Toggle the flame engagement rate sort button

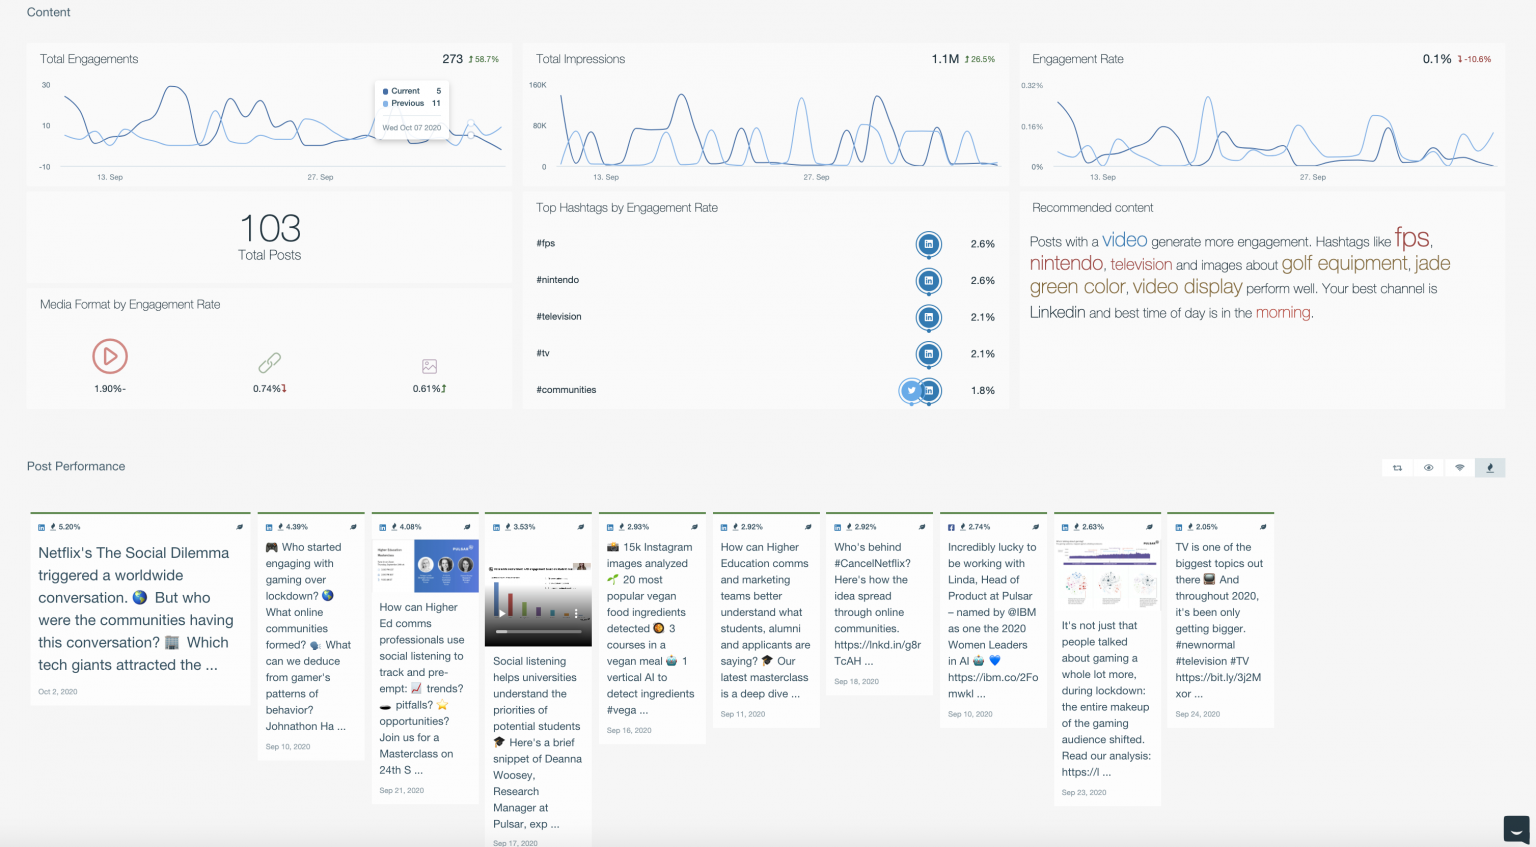click(x=1490, y=468)
